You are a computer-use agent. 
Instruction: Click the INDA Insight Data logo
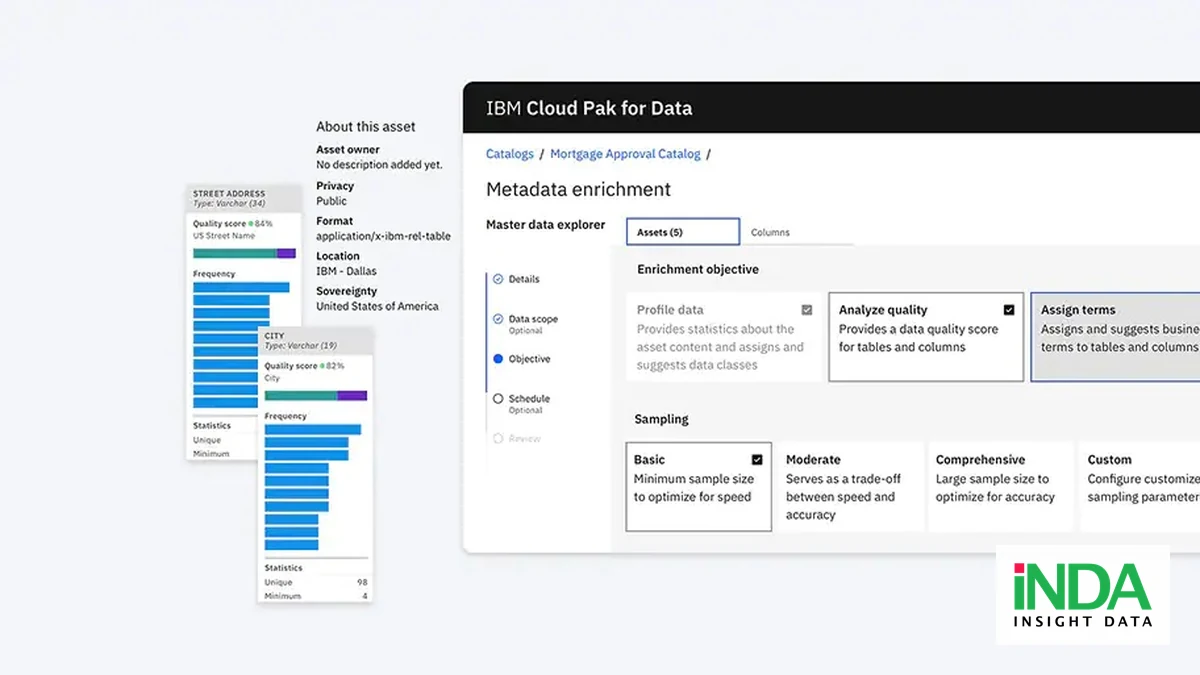[x=1082, y=594]
